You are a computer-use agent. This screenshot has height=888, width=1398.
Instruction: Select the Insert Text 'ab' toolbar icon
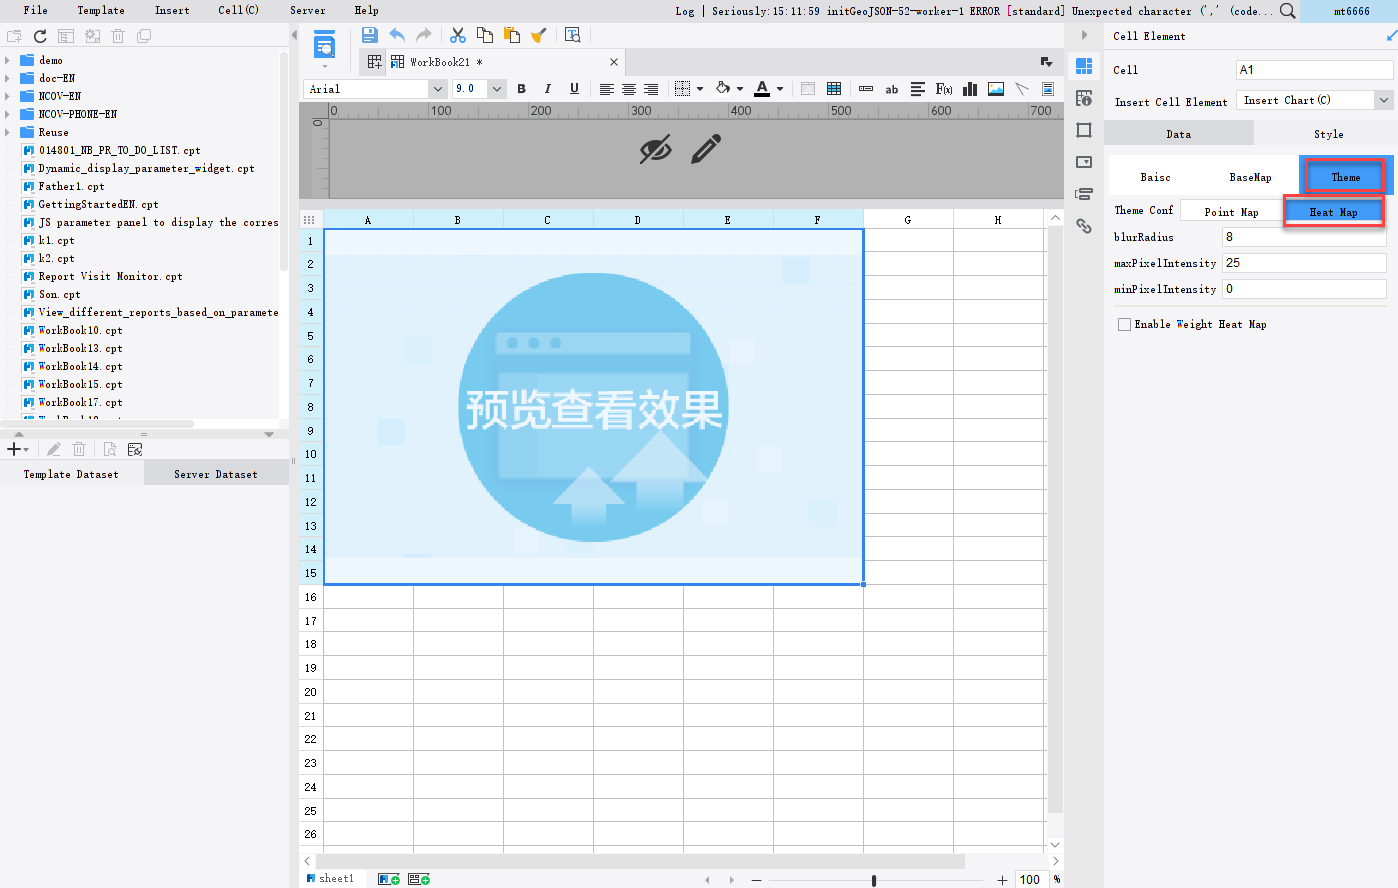pyautogui.click(x=891, y=89)
